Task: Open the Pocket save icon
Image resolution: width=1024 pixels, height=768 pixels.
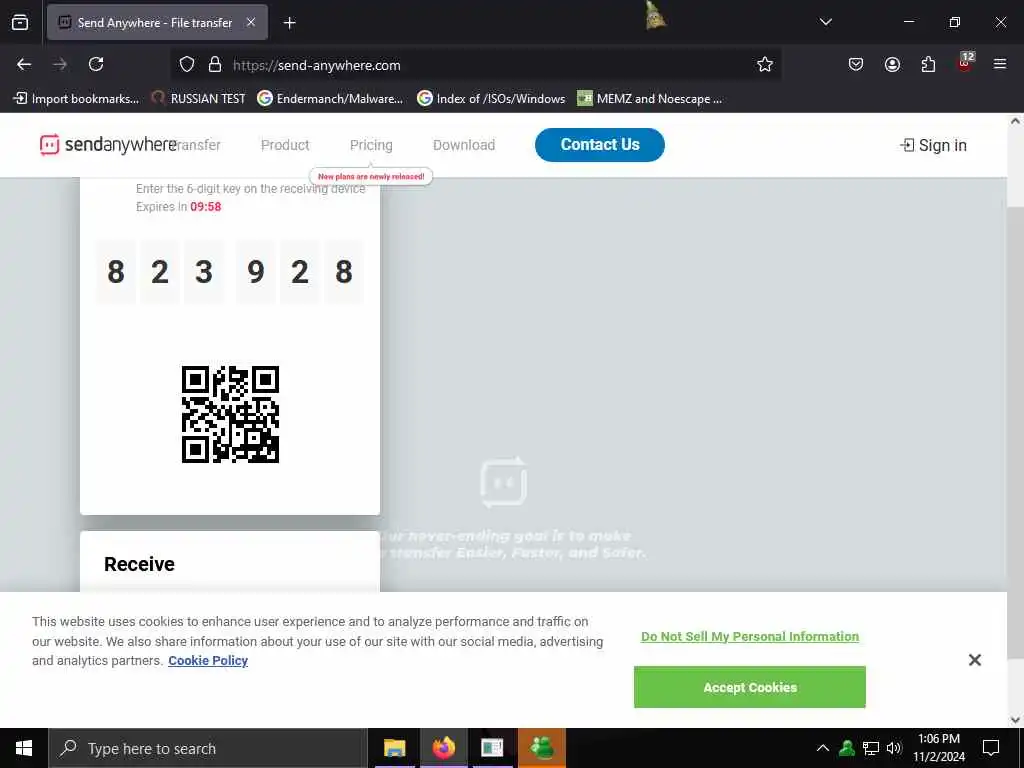Action: (856, 64)
